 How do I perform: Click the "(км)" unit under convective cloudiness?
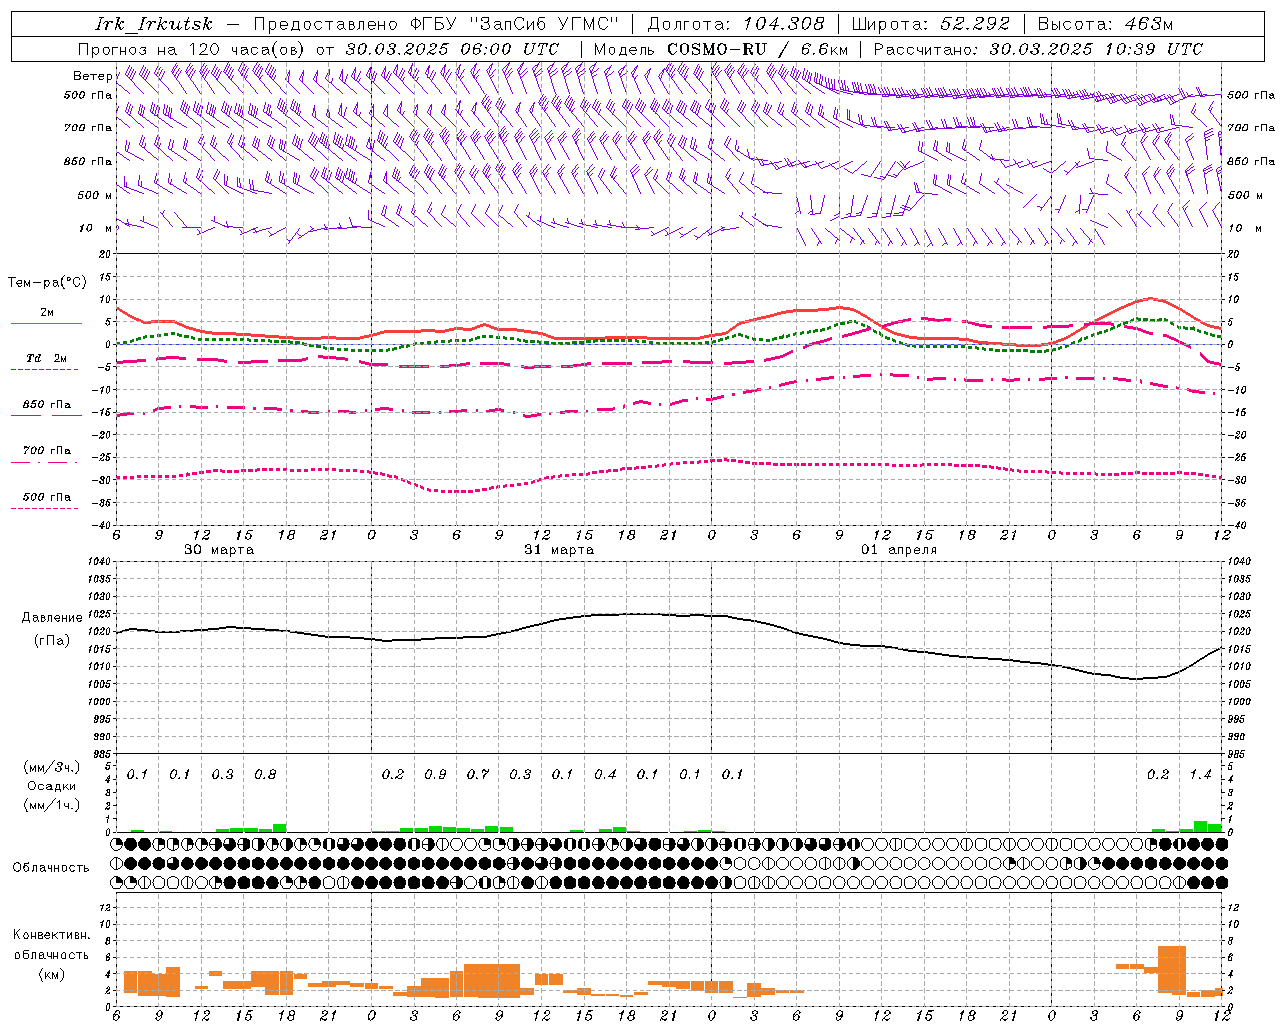[x=51, y=974]
